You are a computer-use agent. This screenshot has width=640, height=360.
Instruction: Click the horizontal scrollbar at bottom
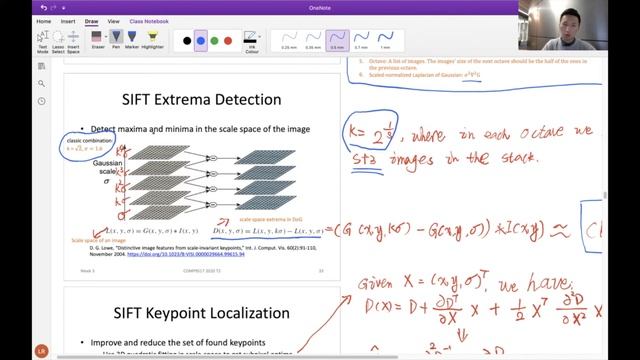pos(227,357)
